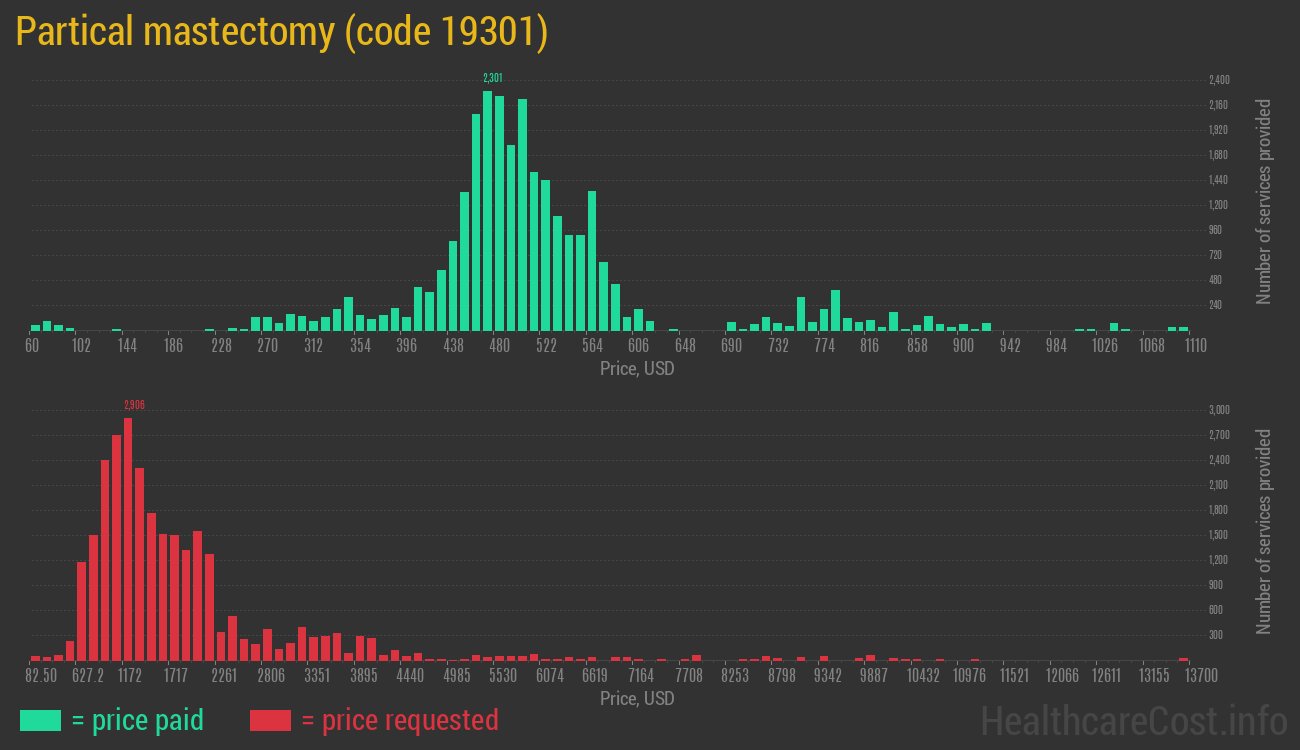
Task: Select the 1172 tick on red chart axis
Action: (x=129, y=676)
